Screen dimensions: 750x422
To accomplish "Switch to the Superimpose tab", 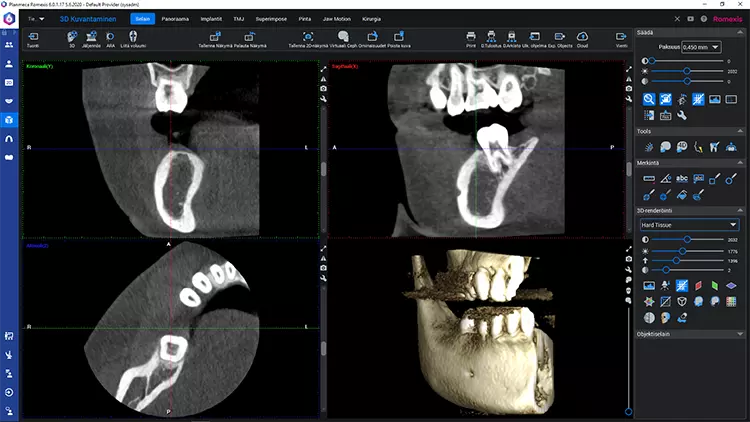I will pos(271,19).
